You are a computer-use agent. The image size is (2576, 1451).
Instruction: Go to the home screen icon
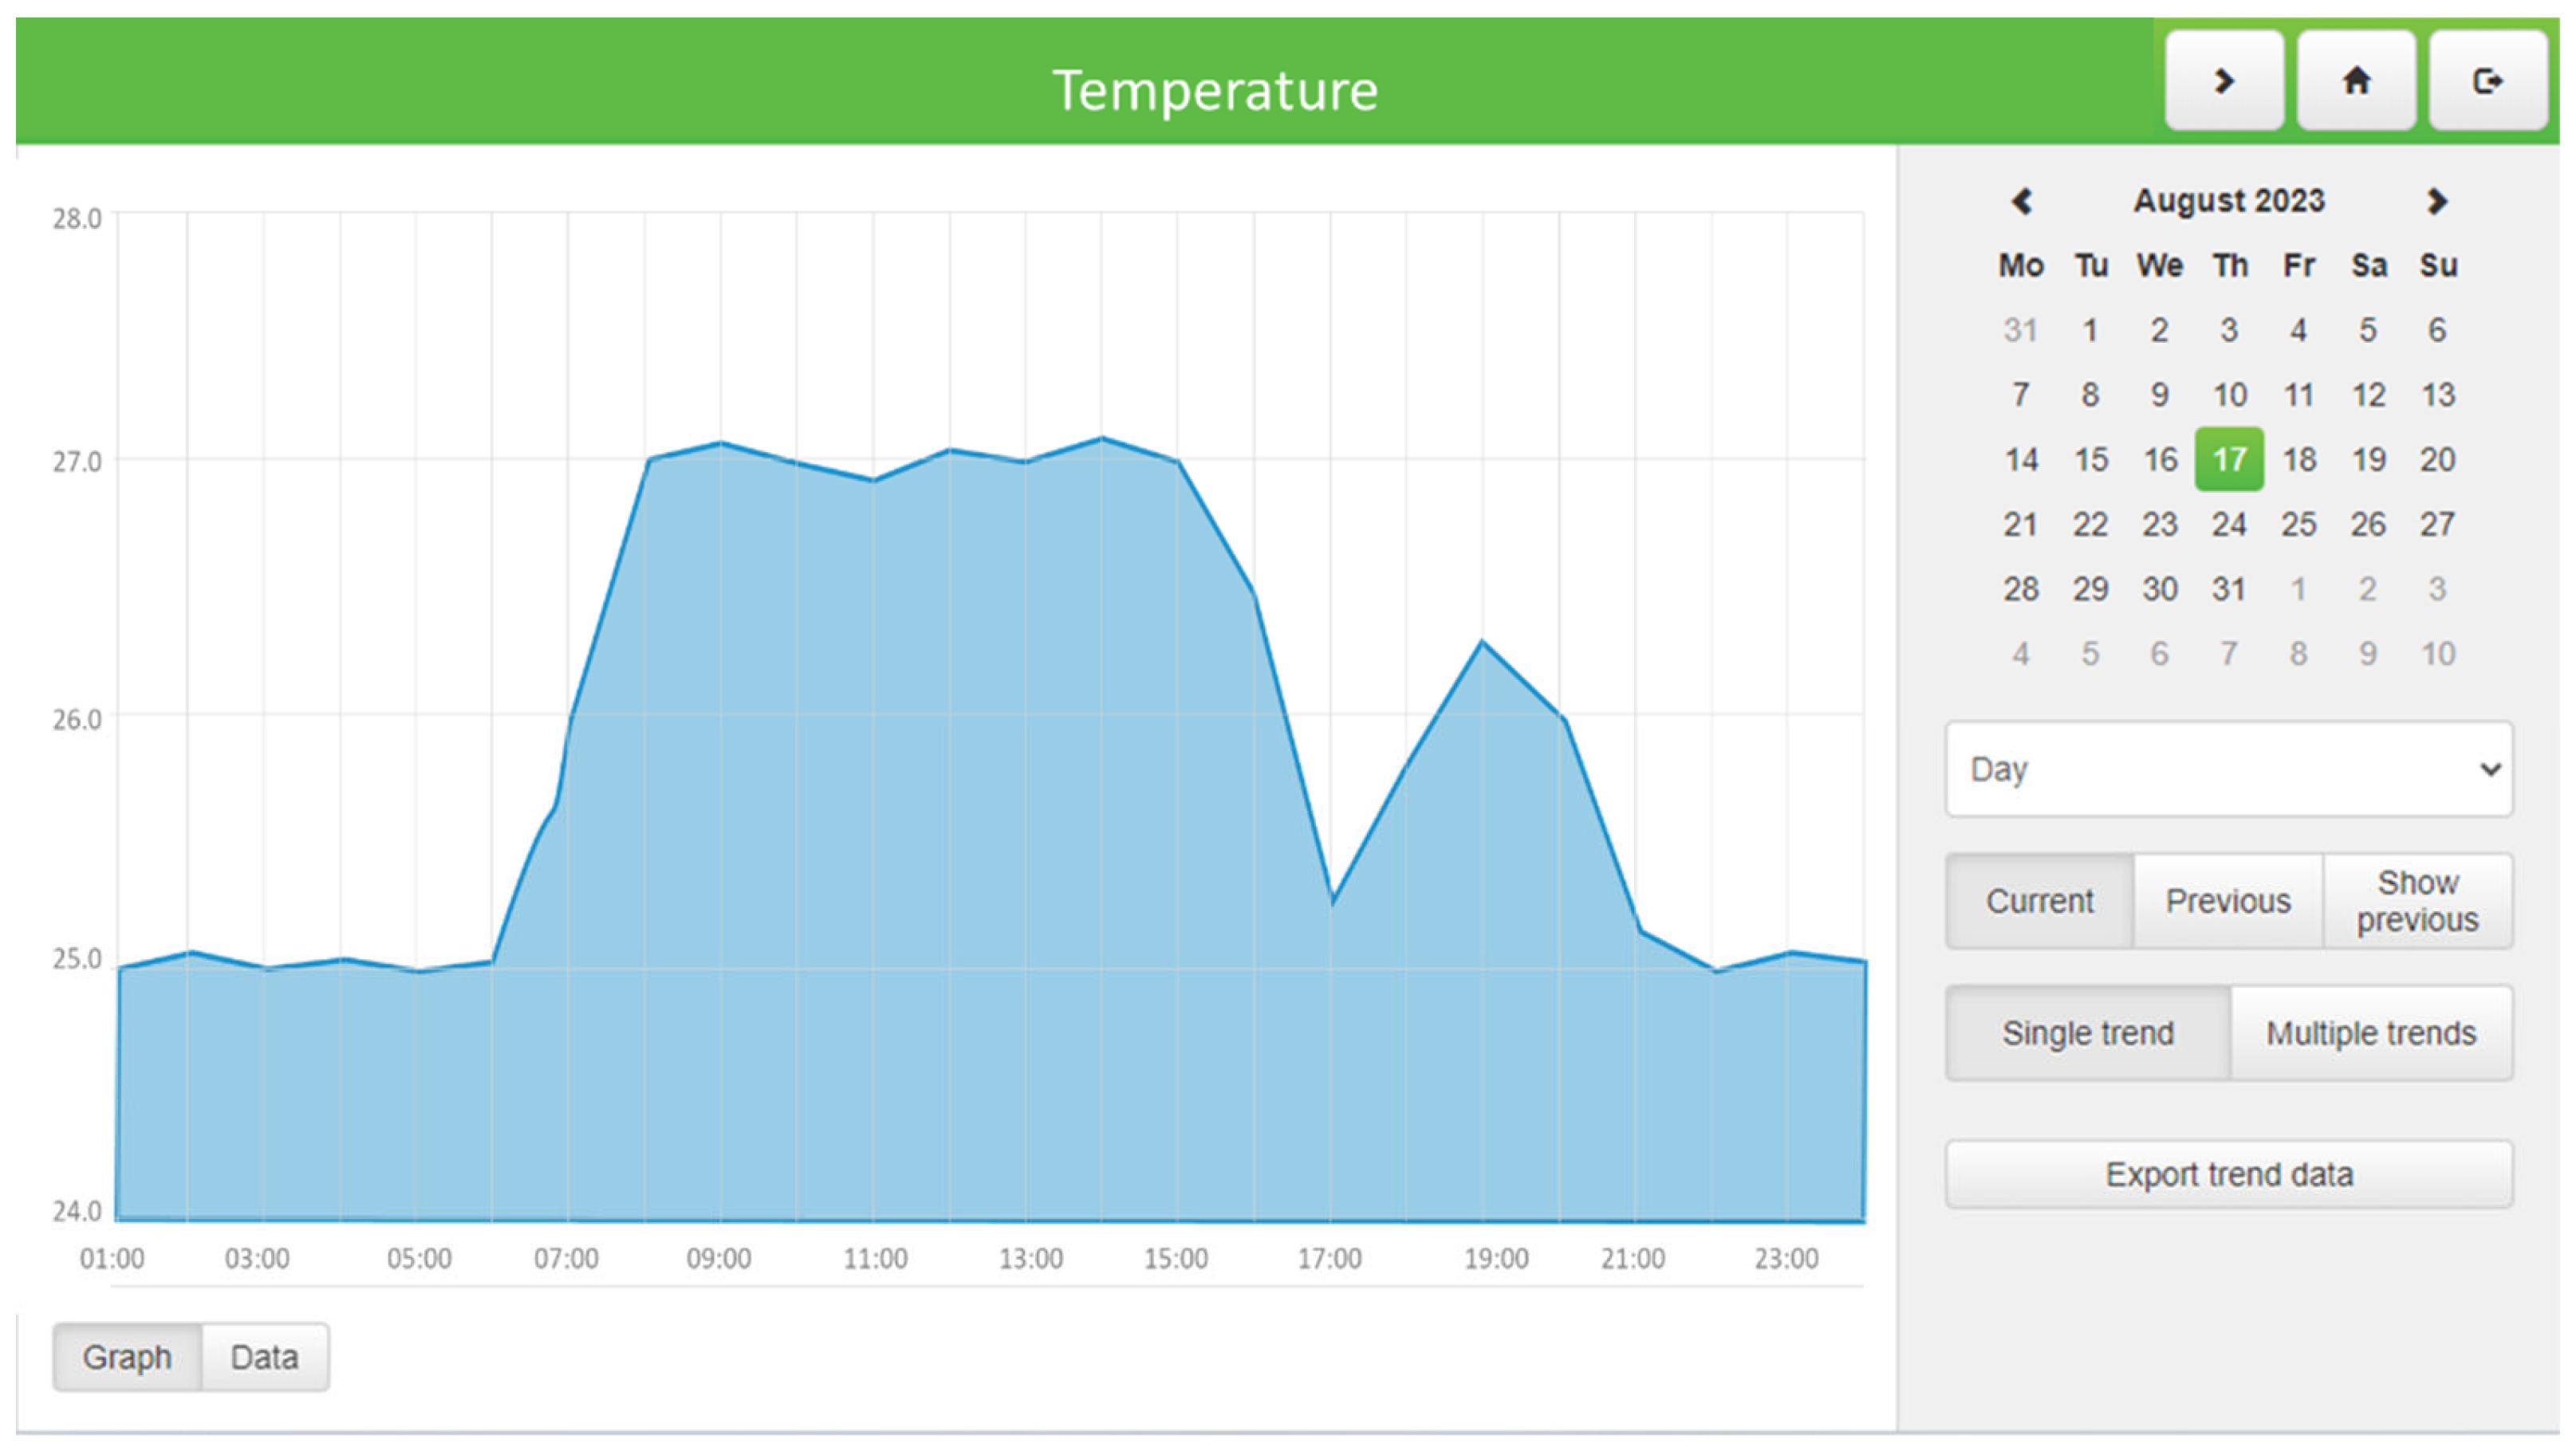(2356, 80)
